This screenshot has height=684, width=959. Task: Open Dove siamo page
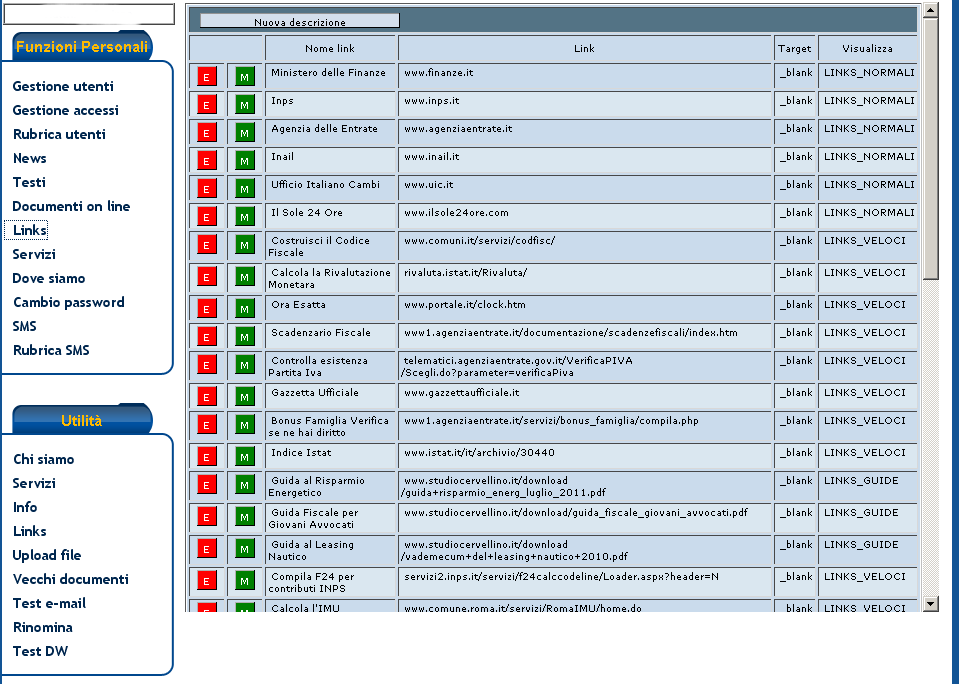pos(49,278)
